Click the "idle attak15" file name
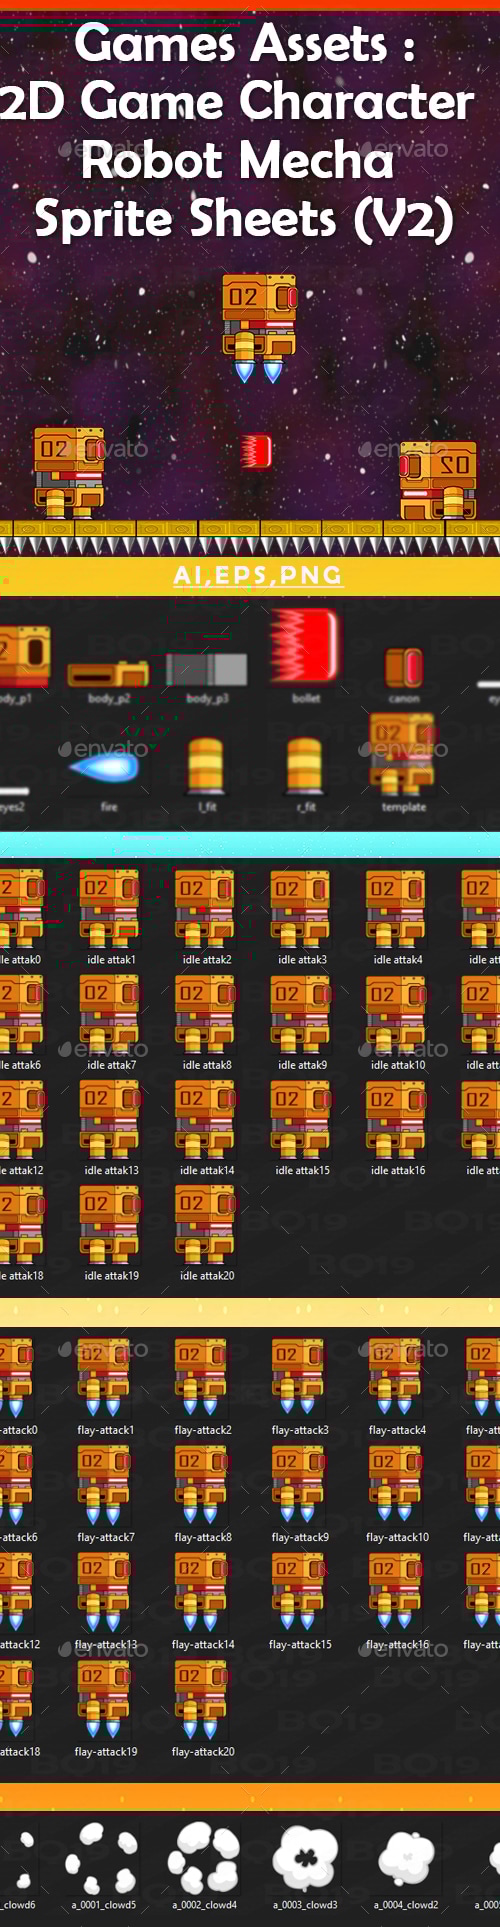500x1927 pixels. click(x=302, y=1170)
